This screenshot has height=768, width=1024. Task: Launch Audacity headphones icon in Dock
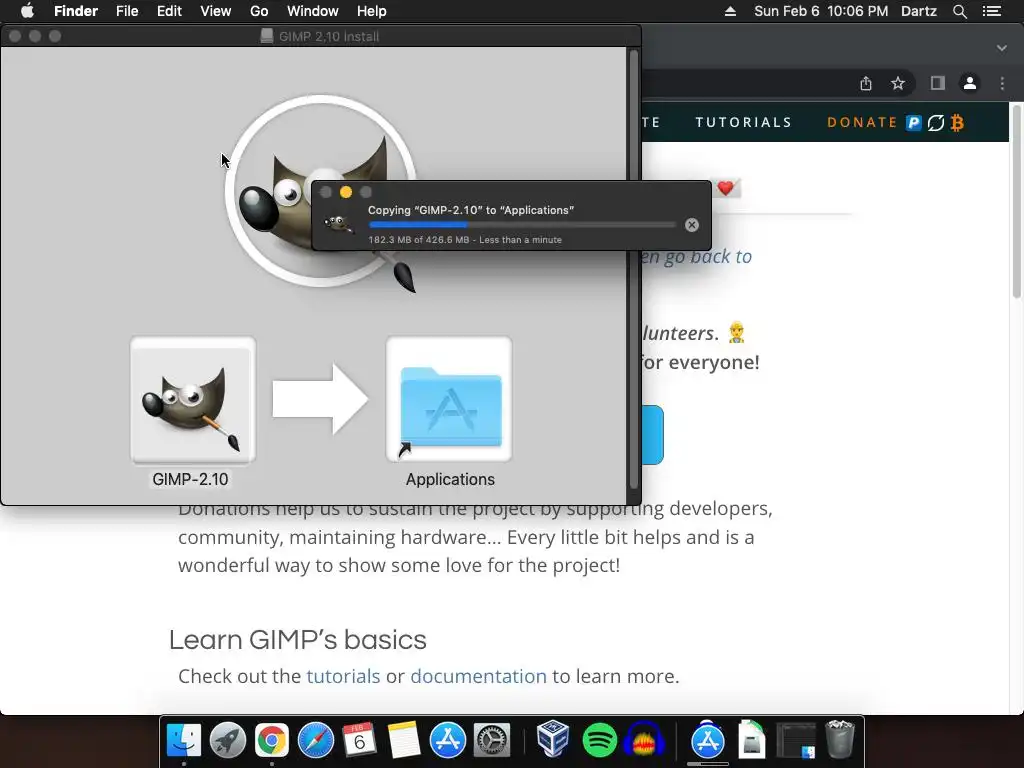point(644,740)
